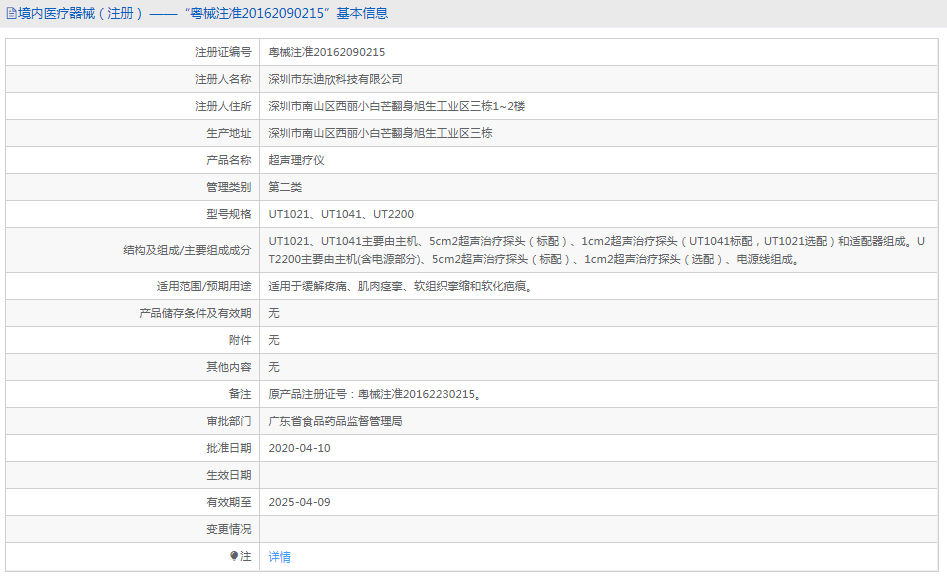Click the registrant name 深圳市东迪欣科技有限公司
The height and width of the screenshot is (580, 947).
[335, 79]
